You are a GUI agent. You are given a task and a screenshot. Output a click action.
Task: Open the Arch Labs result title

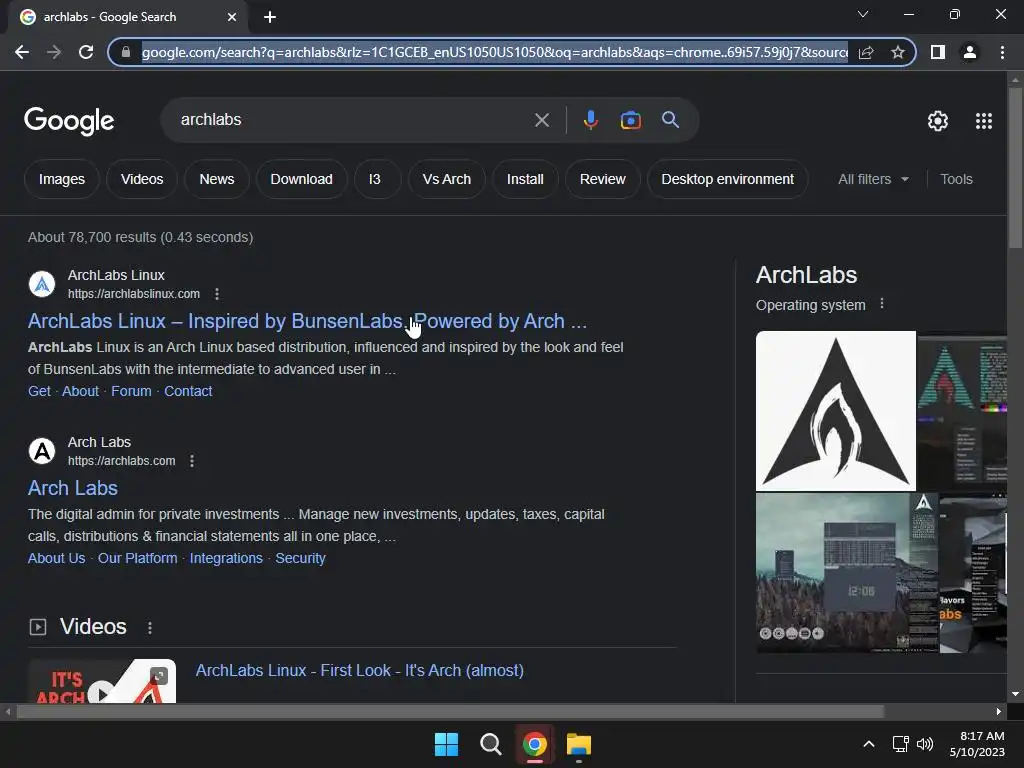tap(72, 488)
